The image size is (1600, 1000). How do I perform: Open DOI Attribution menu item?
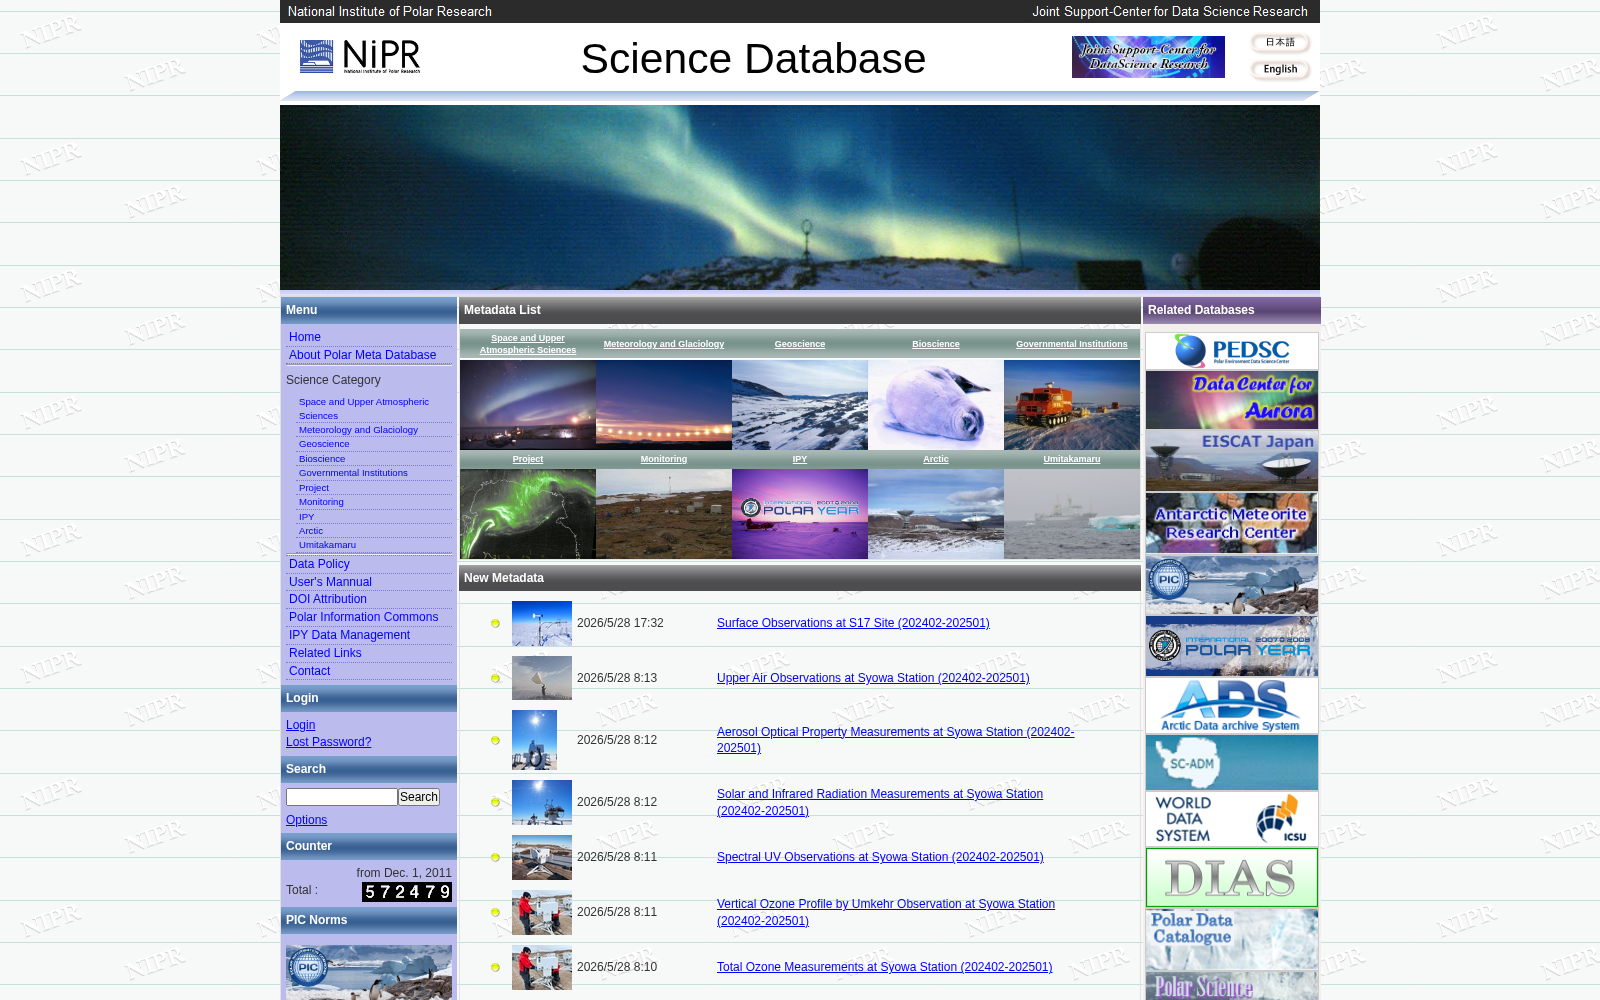tap(328, 599)
